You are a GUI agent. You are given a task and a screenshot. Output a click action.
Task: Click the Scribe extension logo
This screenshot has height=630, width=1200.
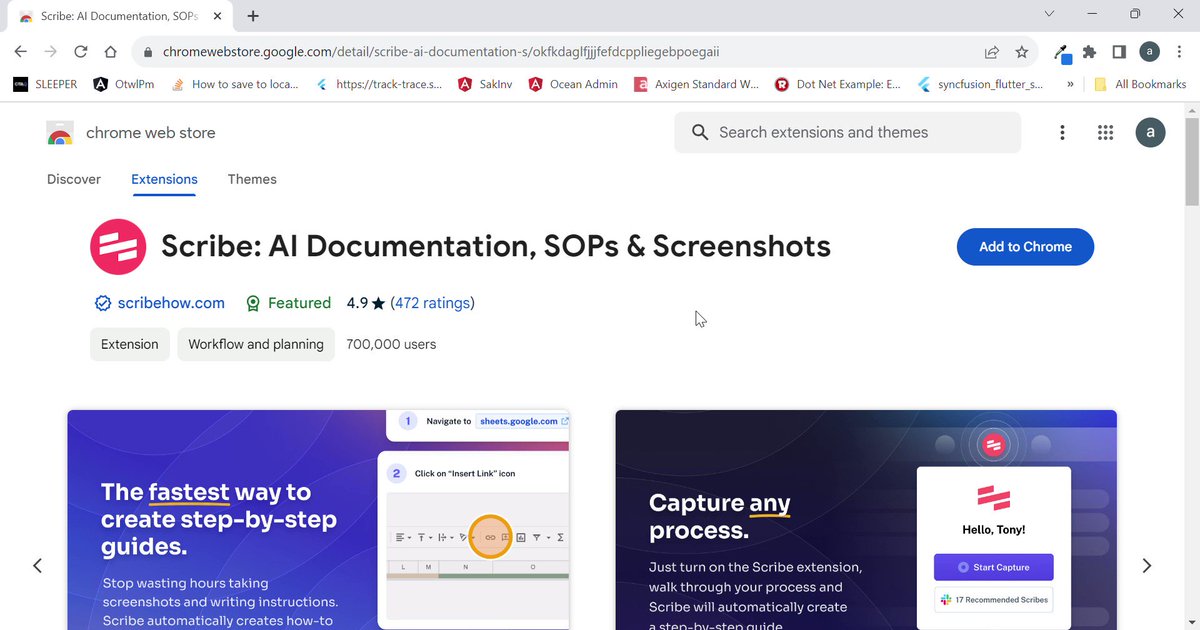(118, 246)
